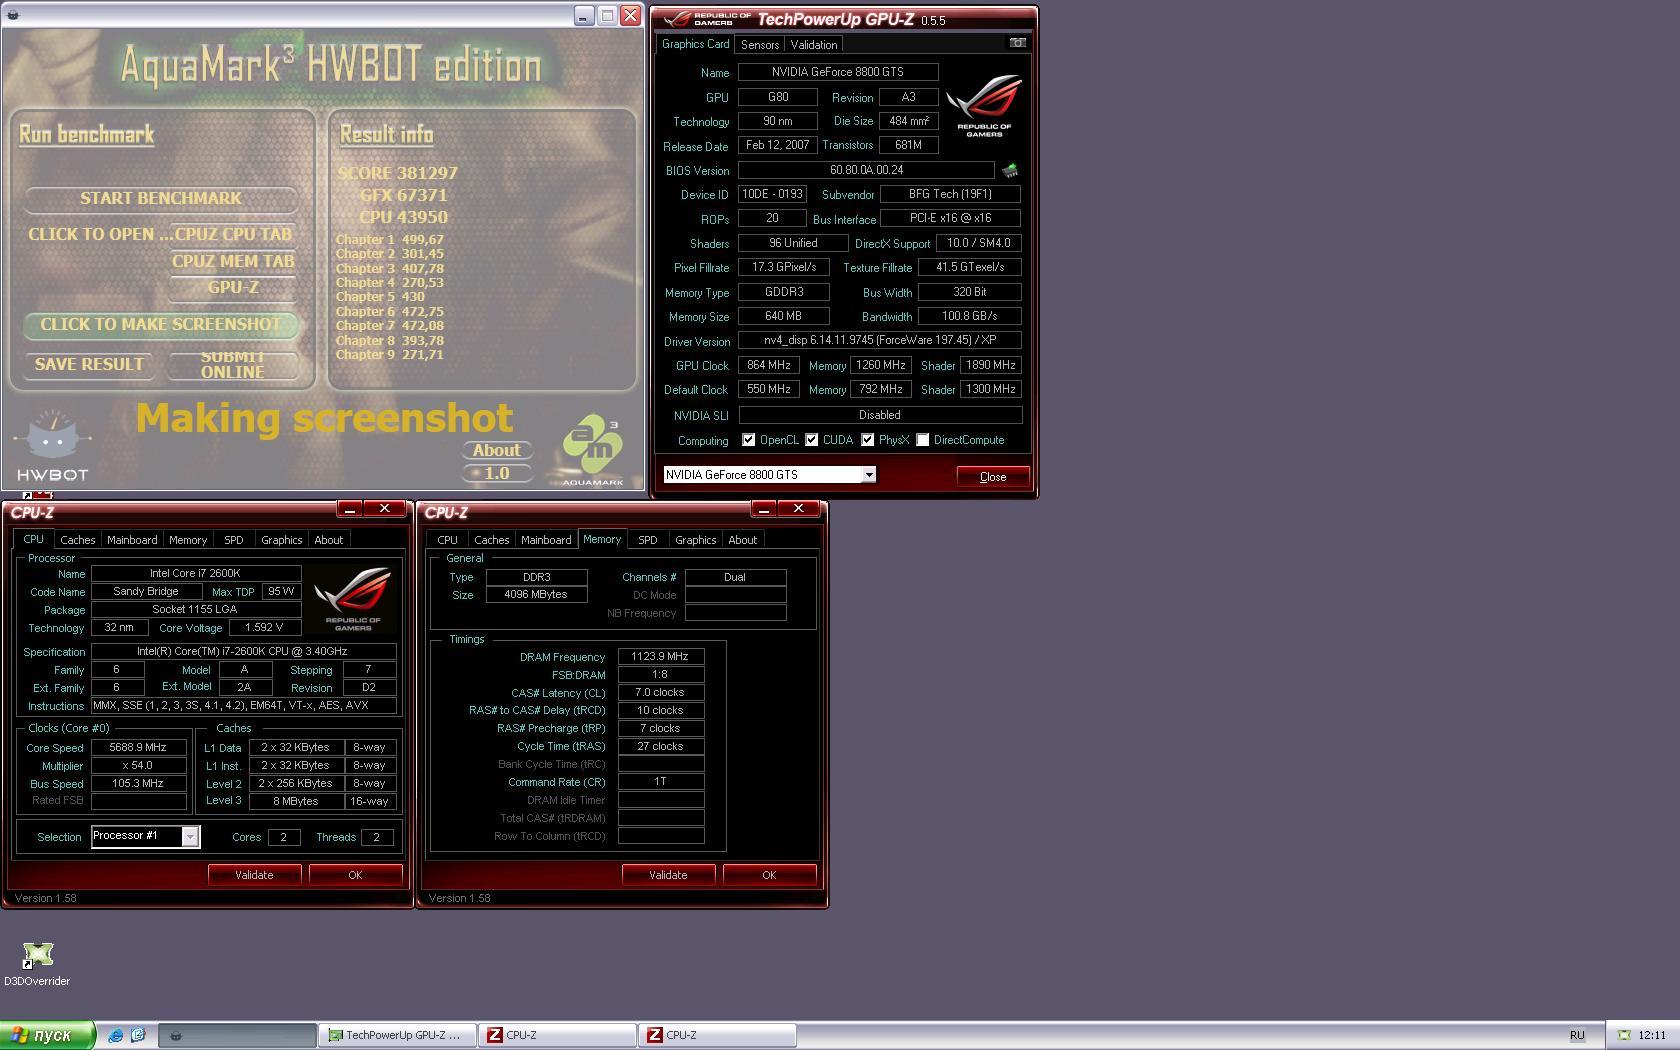Click Close button in GPU-Z
Viewport: 1680px width, 1050px height.
coord(993,477)
